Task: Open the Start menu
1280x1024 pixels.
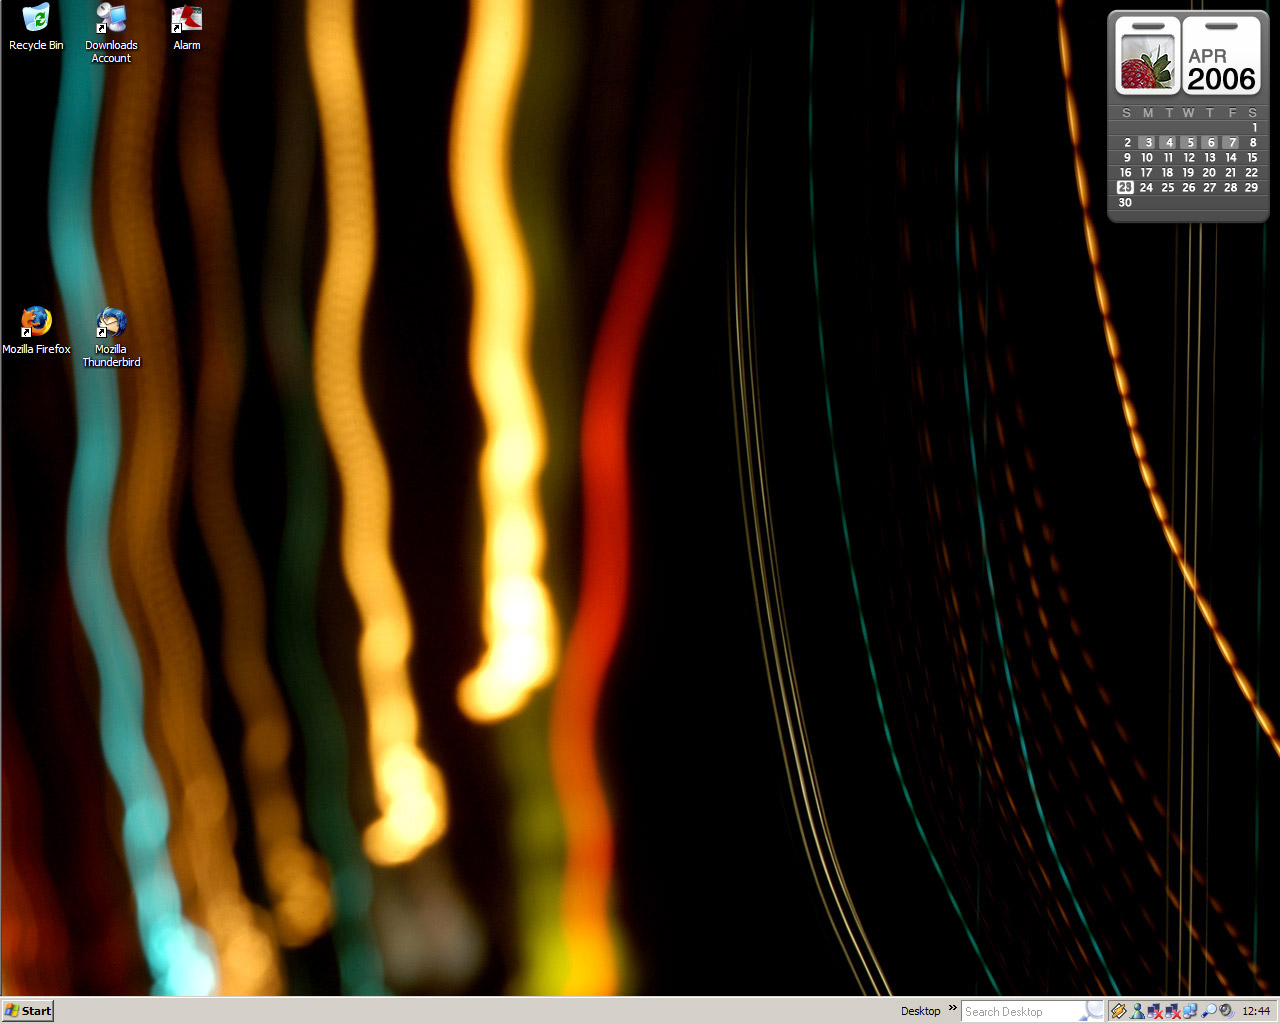Action: click(x=27, y=1011)
